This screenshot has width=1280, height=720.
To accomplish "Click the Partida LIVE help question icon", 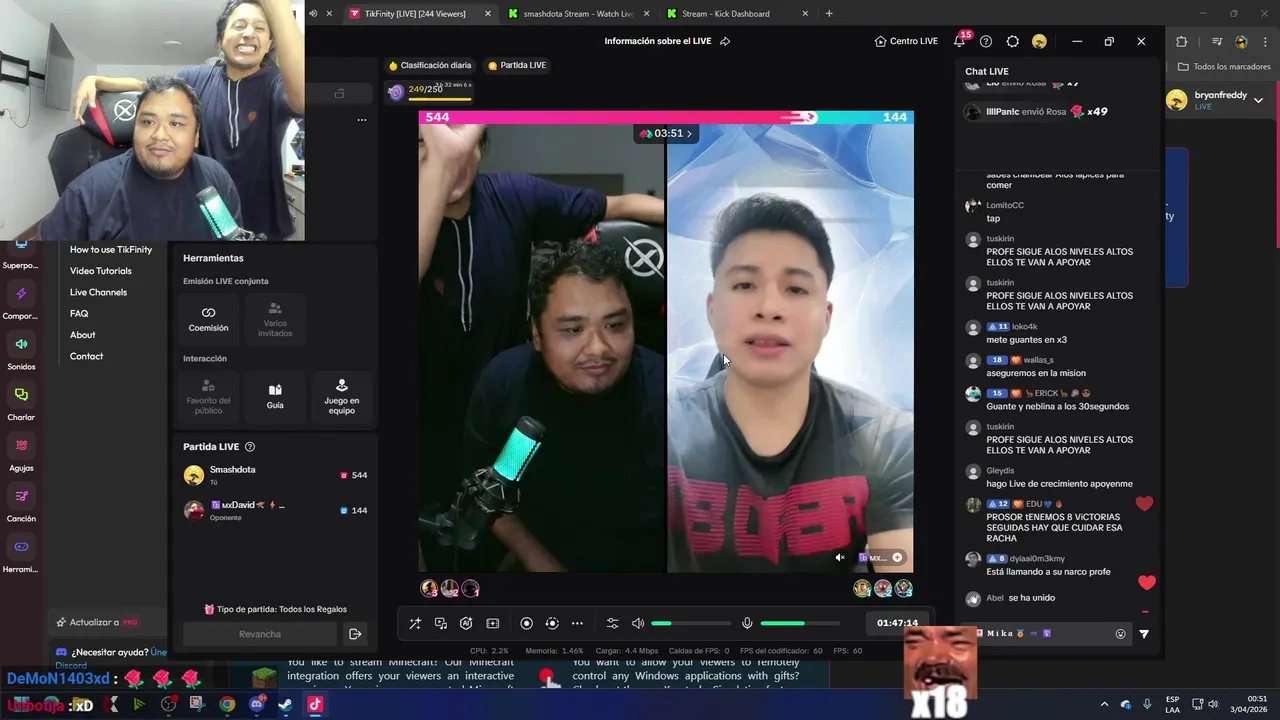I will coord(250,447).
